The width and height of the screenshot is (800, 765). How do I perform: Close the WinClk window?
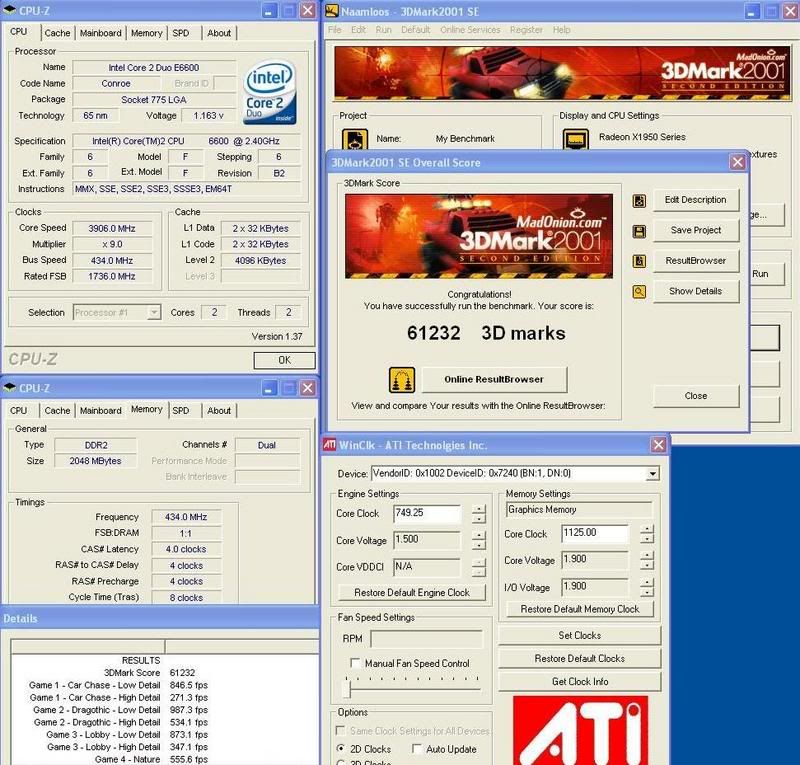tap(658, 445)
